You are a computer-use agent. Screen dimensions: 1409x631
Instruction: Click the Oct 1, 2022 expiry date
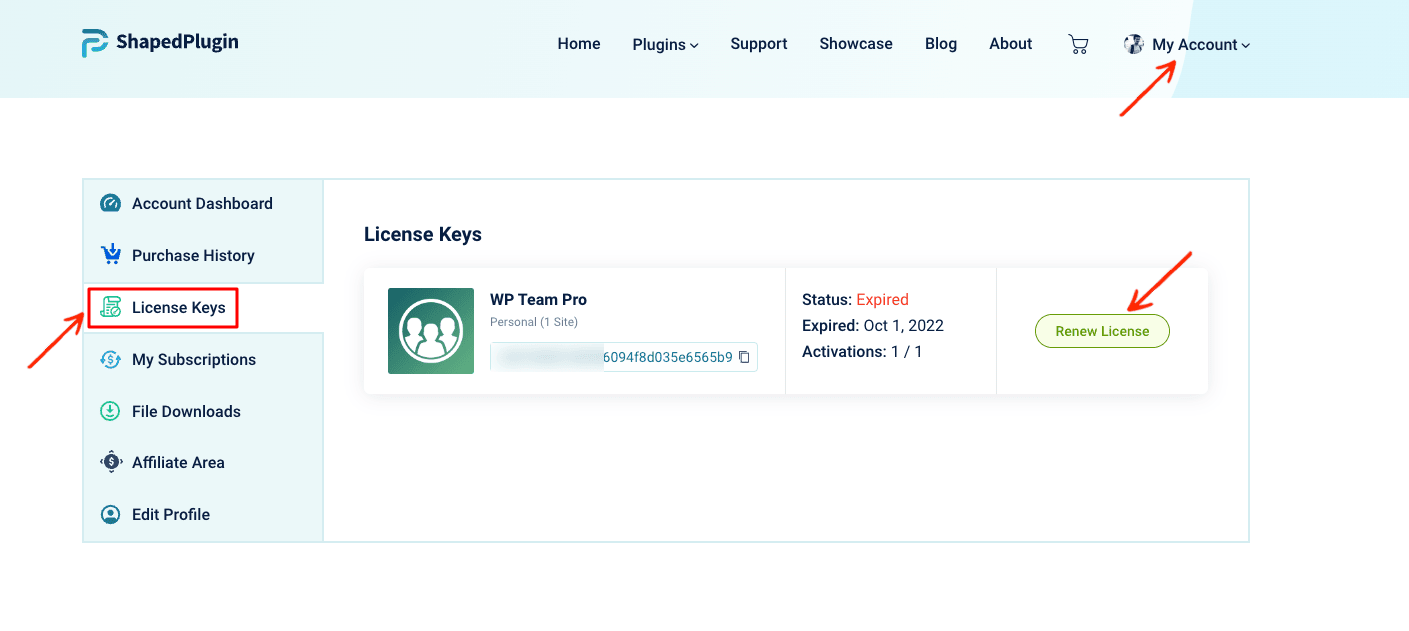click(x=904, y=326)
